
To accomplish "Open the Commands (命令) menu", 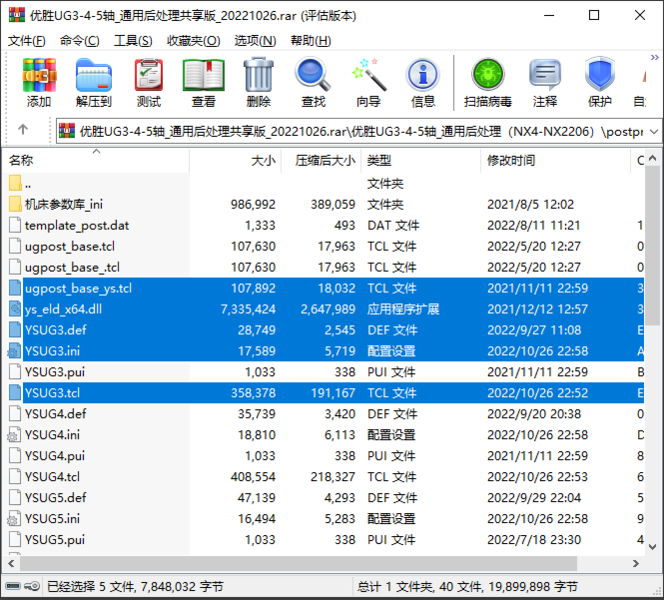I will [x=79, y=41].
